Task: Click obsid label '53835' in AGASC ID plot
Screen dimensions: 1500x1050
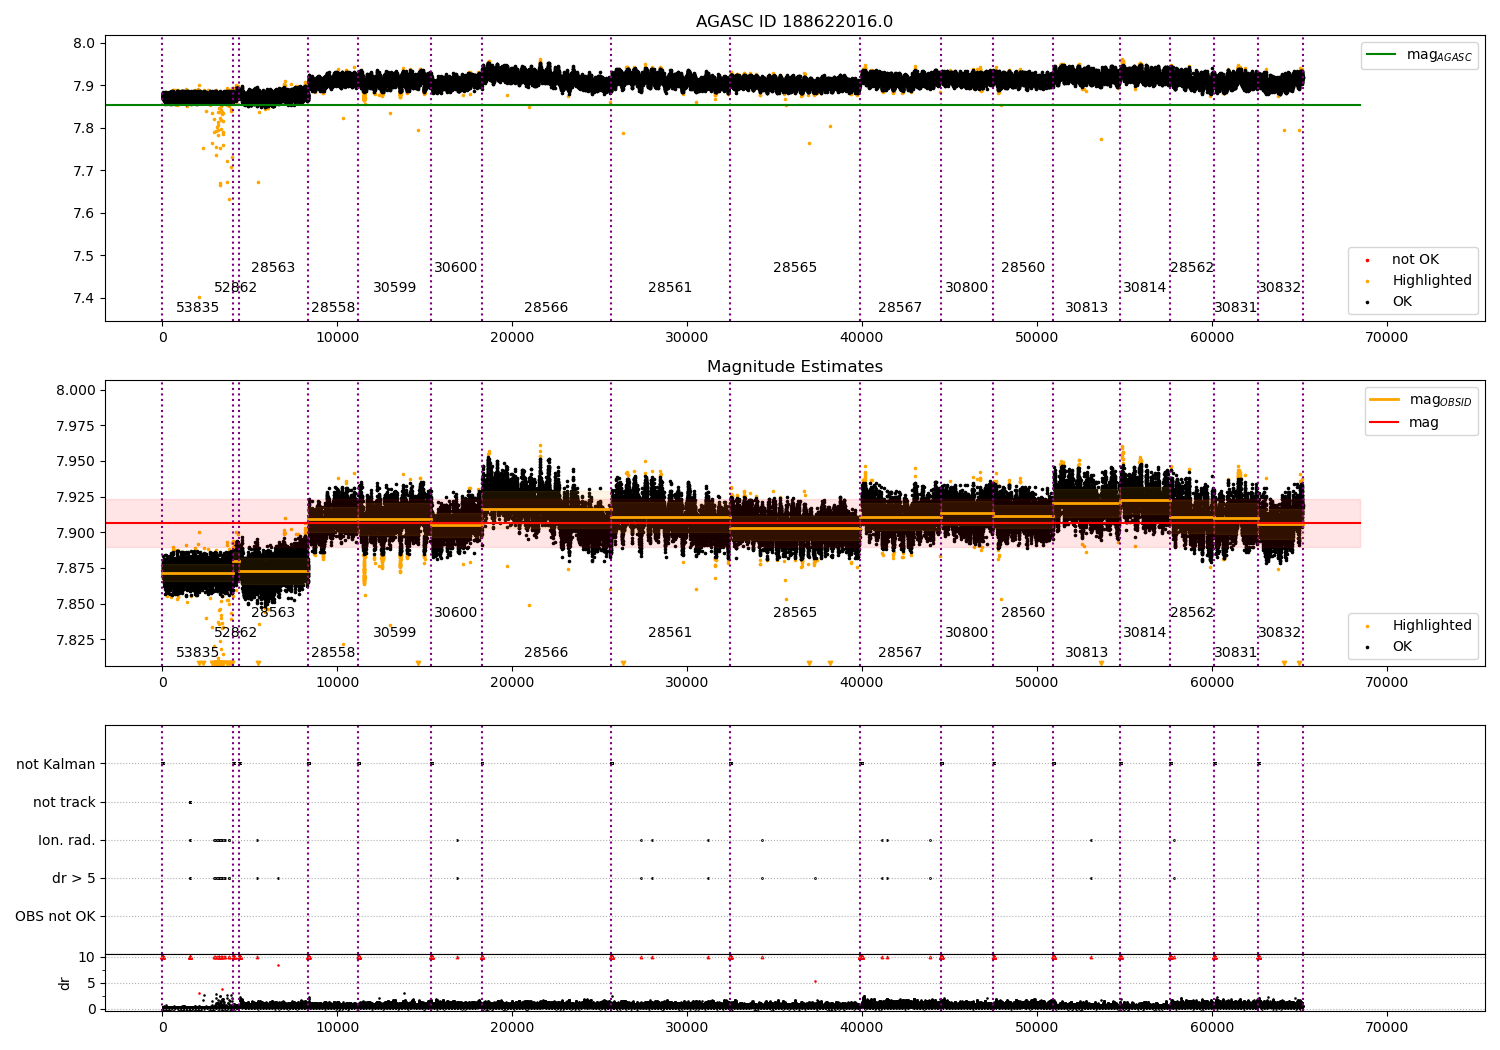Action: [198, 308]
